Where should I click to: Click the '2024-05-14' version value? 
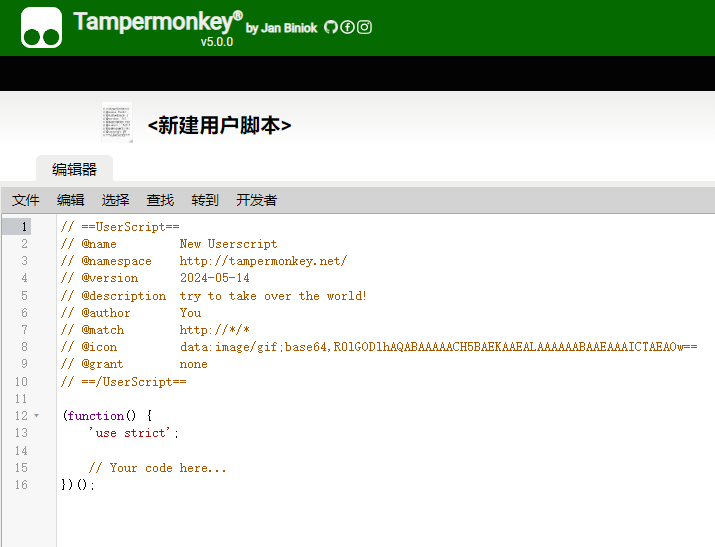214,278
